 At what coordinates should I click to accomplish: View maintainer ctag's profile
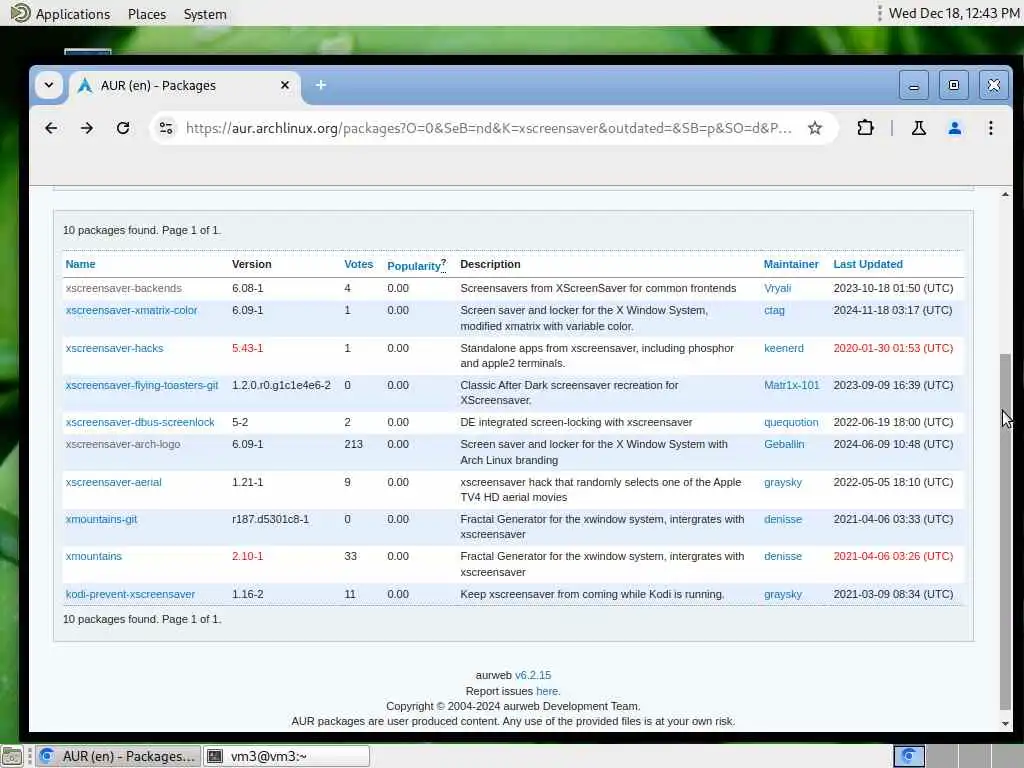click(774, 310)
